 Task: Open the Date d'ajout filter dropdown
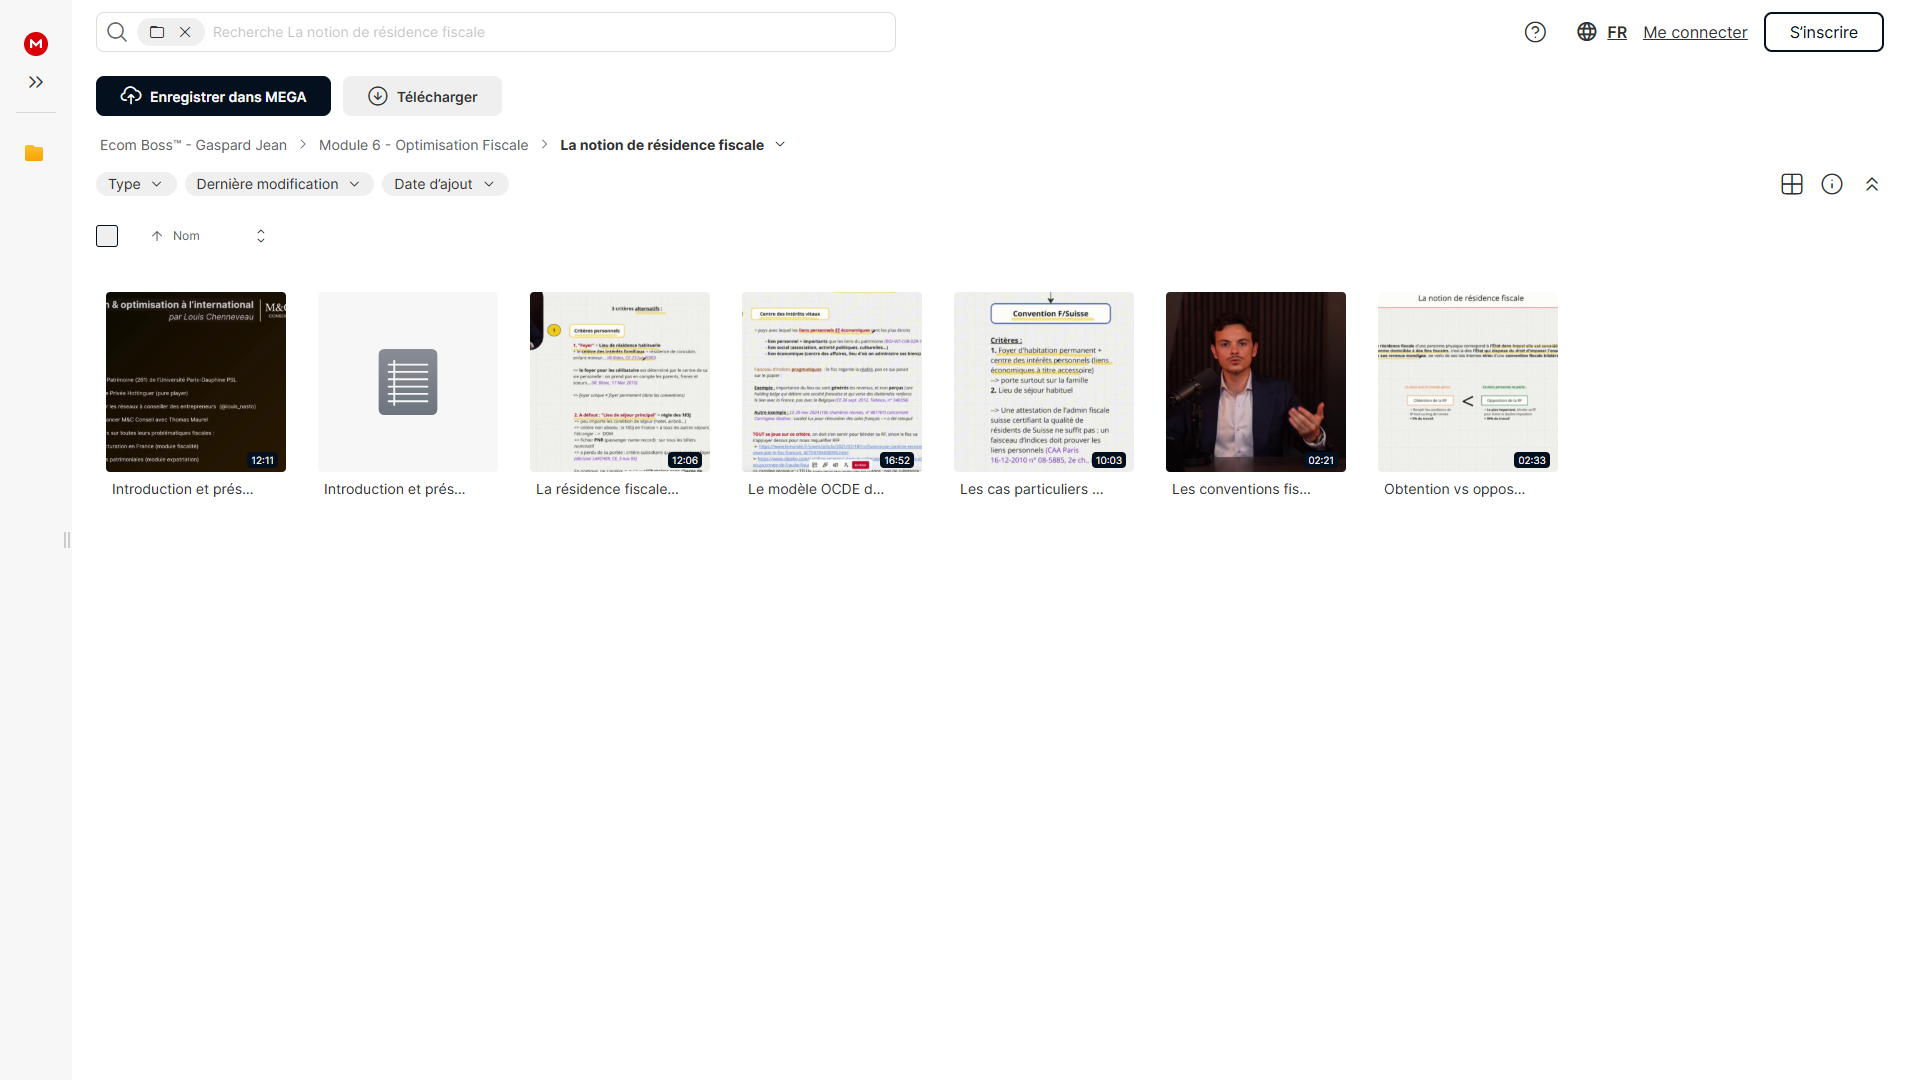click(x=445, y=184)
